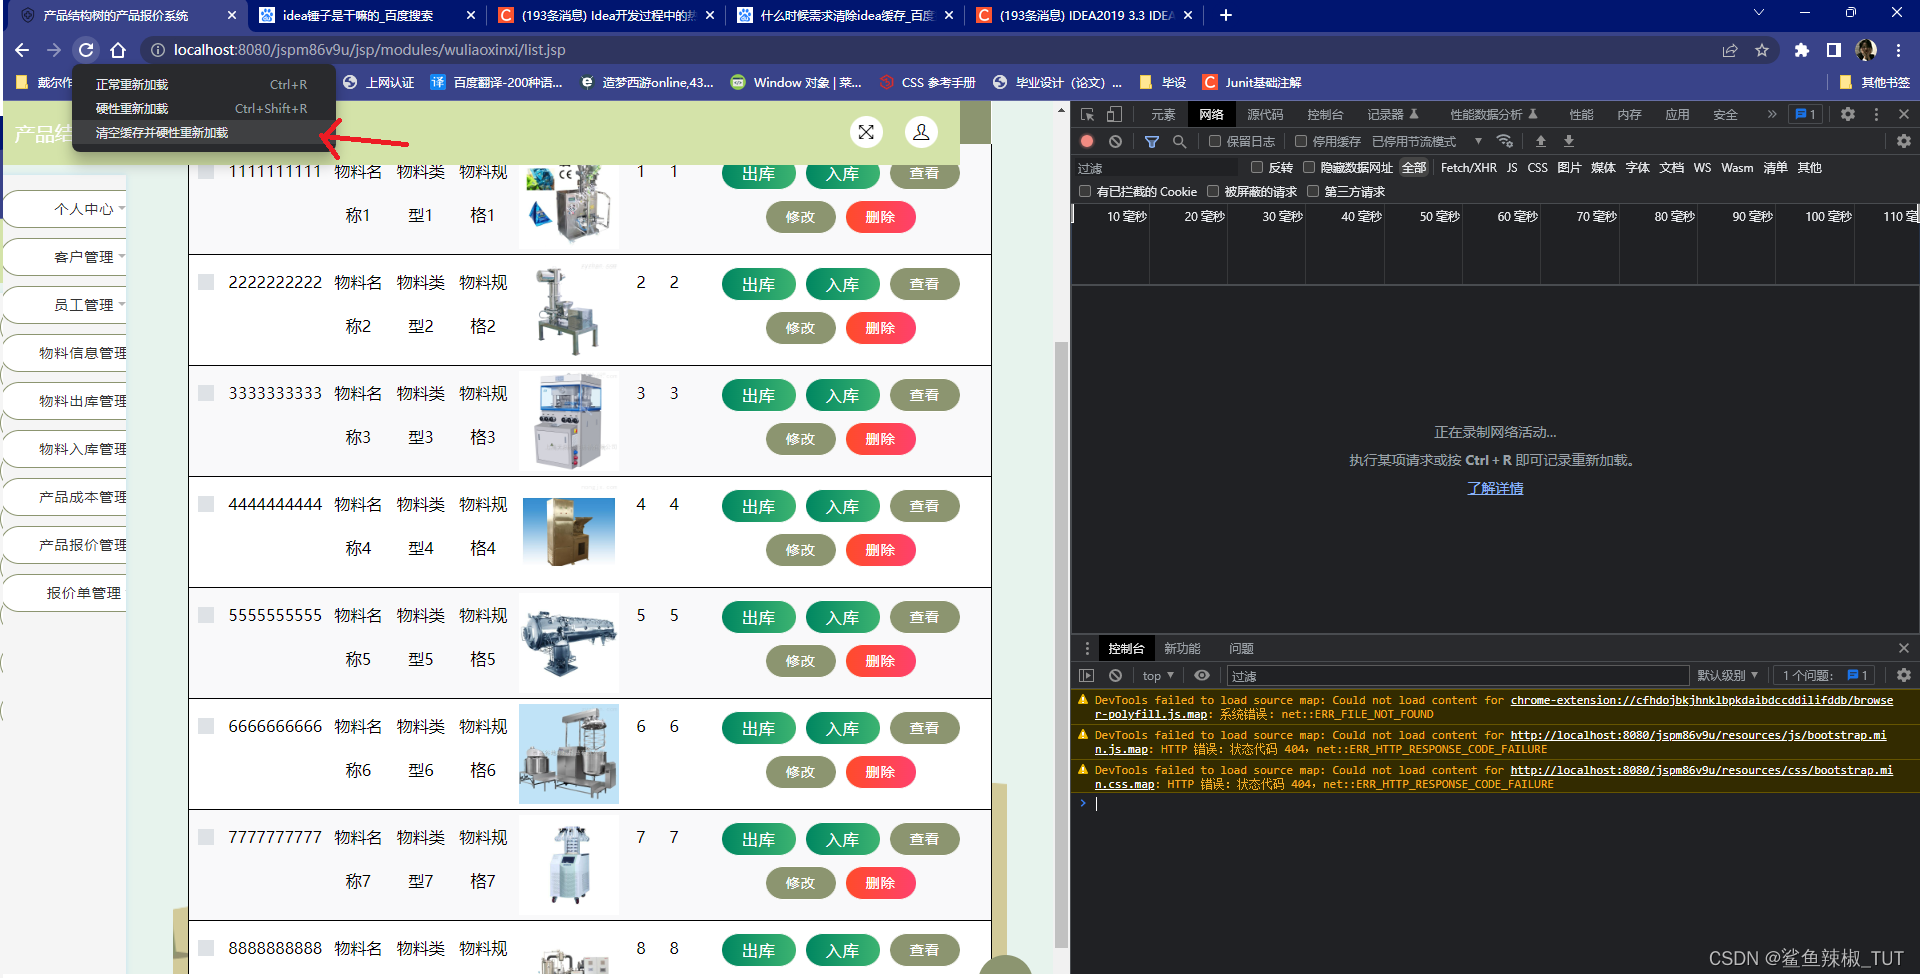Select the row checkbox for 2222222222
1920x978 pixels.
click(x=206, y=283)
